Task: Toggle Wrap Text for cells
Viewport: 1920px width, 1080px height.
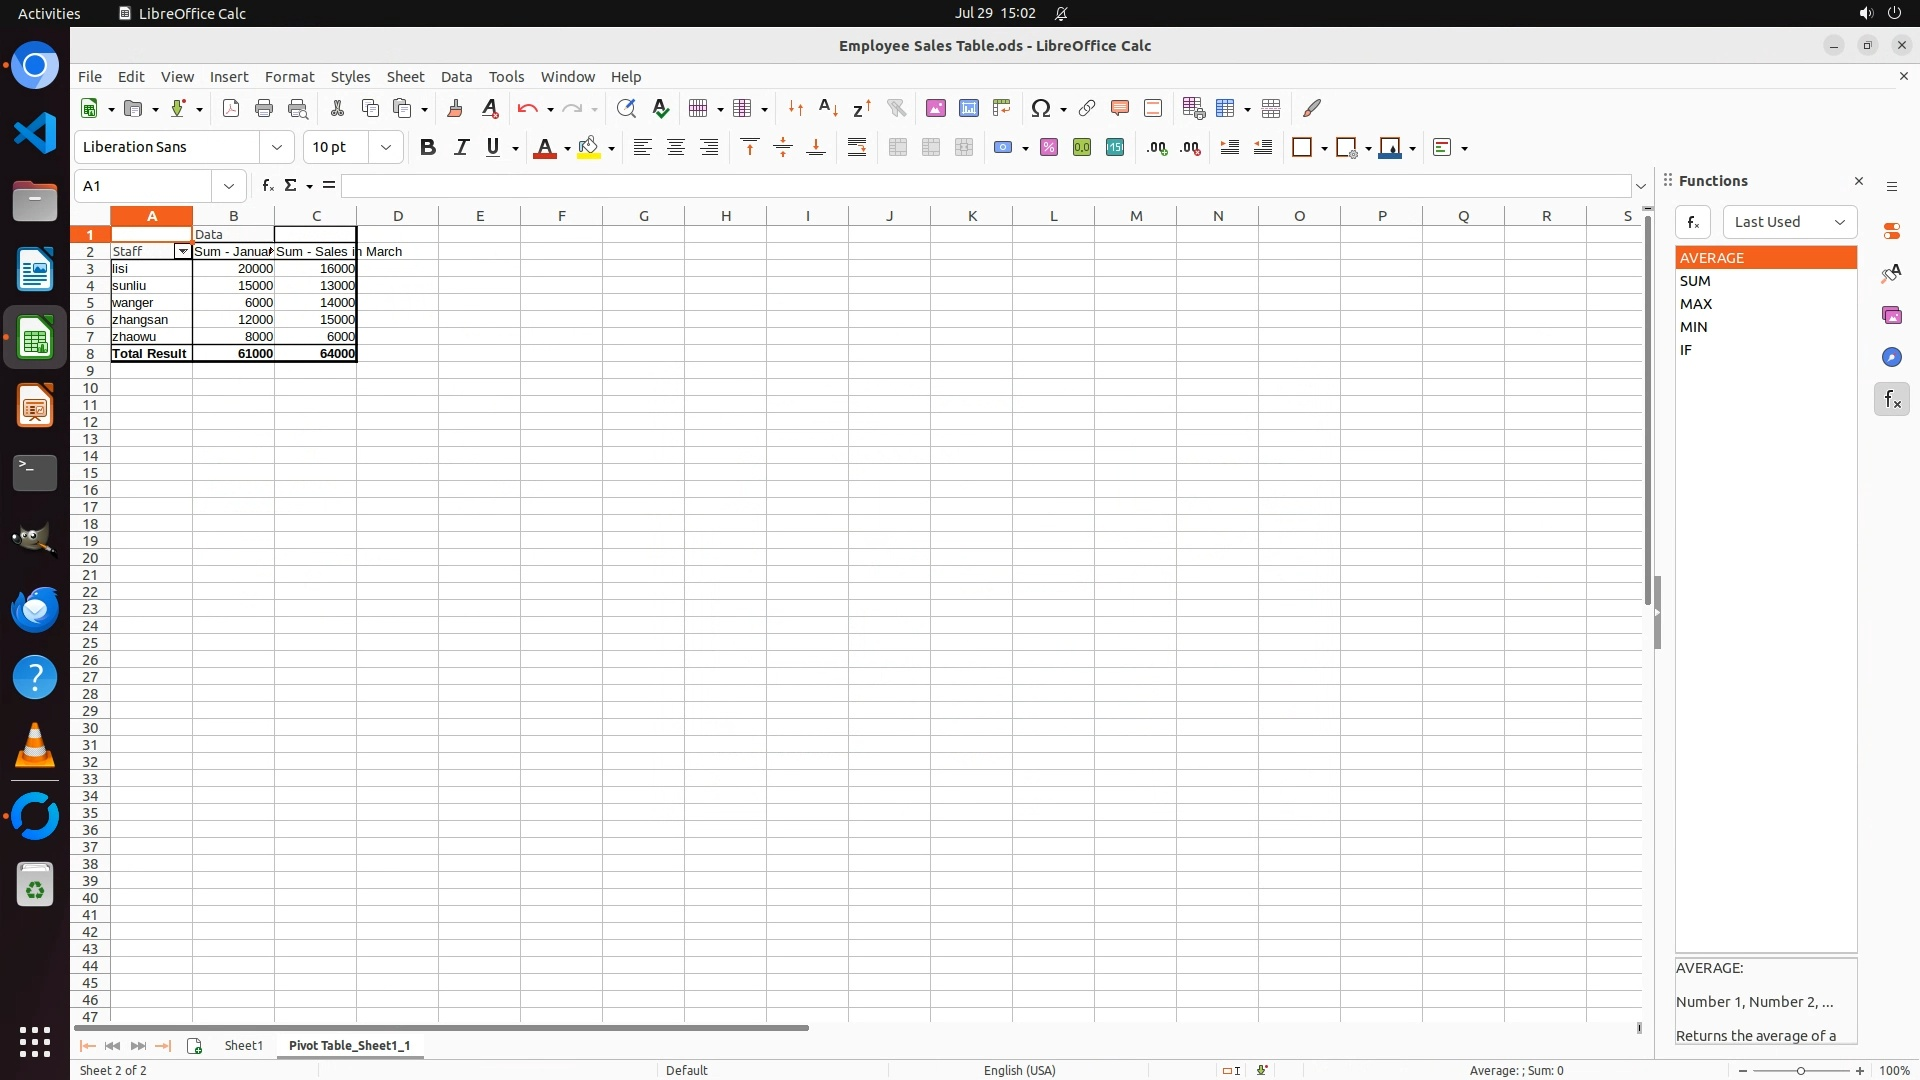Action: pyautogui.click(x=857, y=147)
